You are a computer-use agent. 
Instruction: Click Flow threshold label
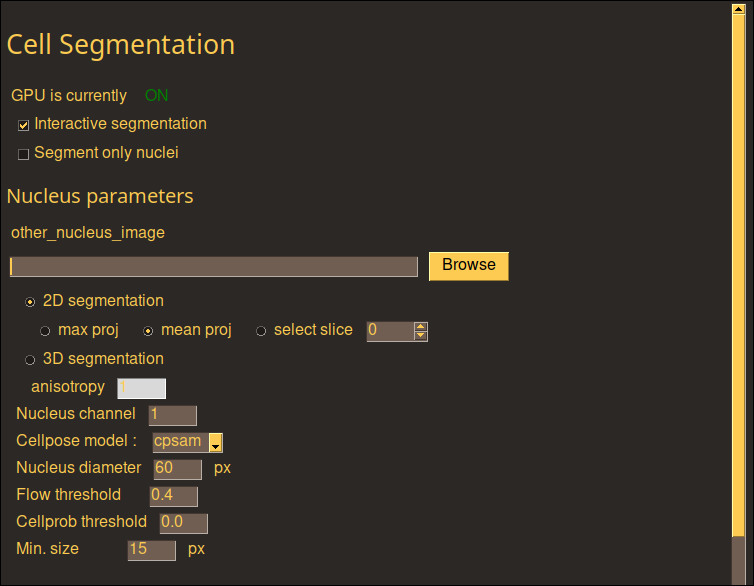tap(68, 494)
